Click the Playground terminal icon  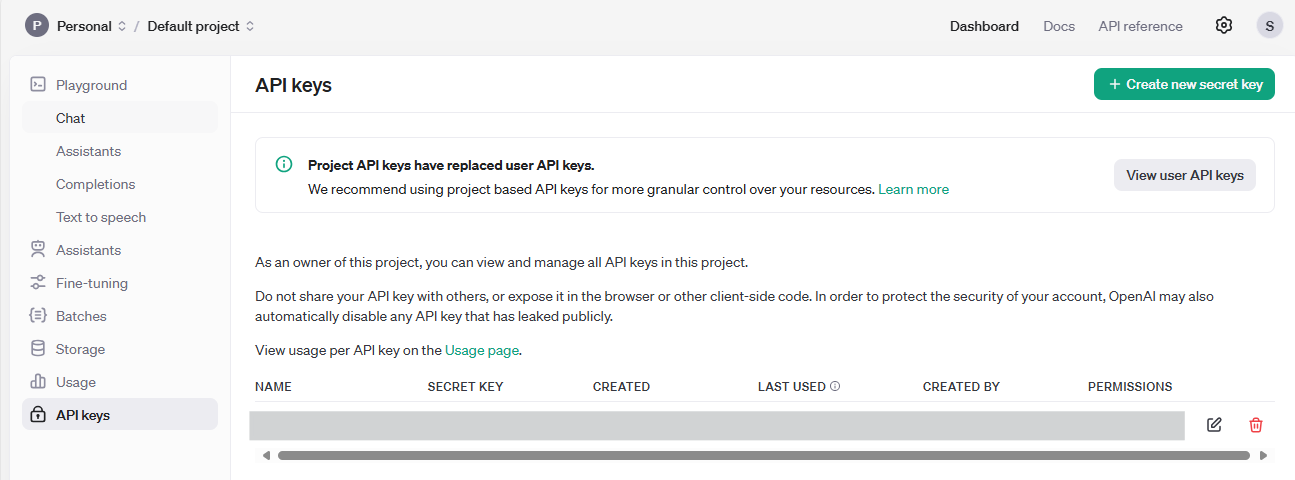point(38,85)
